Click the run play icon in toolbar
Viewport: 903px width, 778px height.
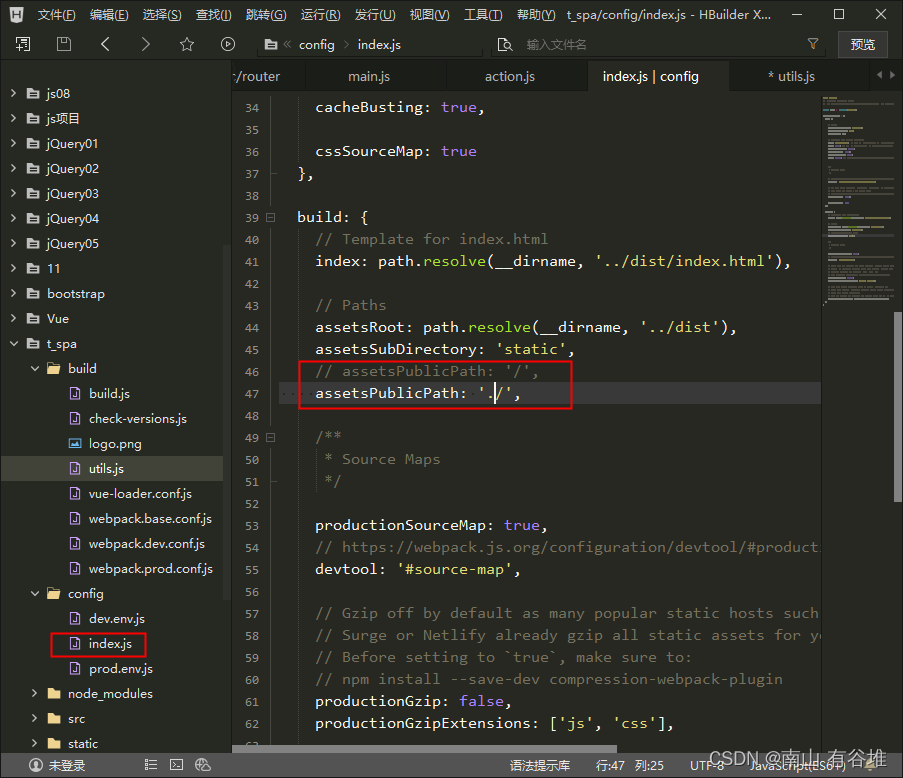point(228,44)
